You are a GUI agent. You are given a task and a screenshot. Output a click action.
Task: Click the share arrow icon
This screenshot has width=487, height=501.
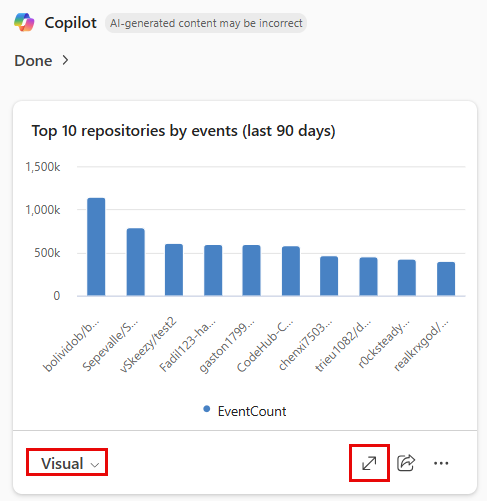pyautogui.click(x=406, y=463)
